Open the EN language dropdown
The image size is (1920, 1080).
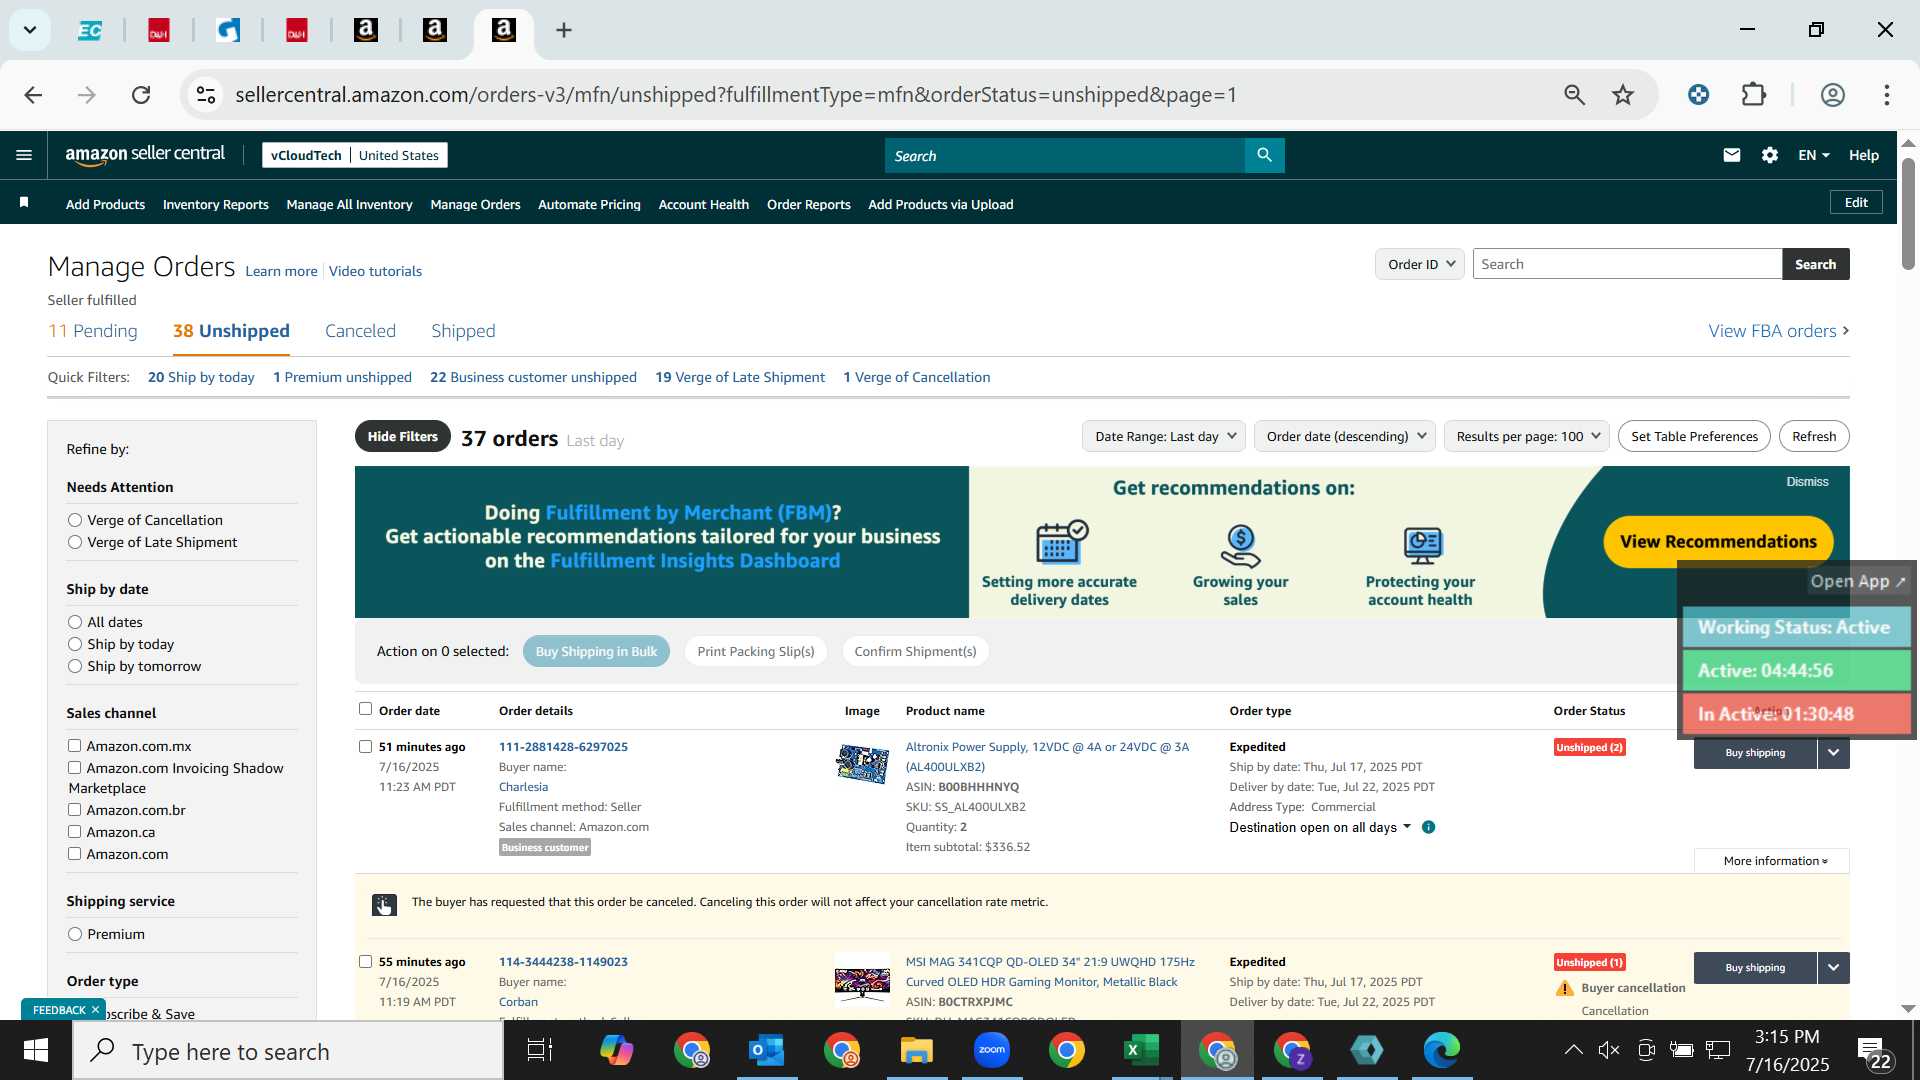coord(1813,155)
